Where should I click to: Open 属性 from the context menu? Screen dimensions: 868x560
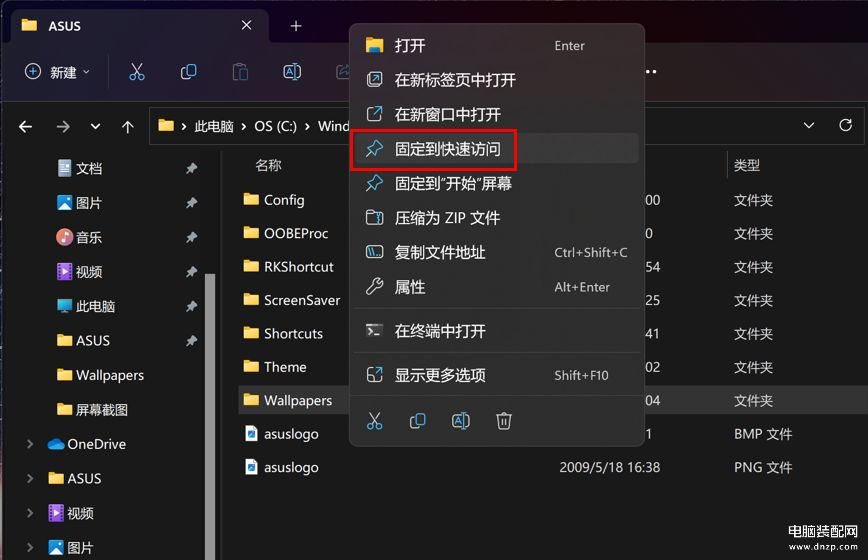click(x=497, y=287)
